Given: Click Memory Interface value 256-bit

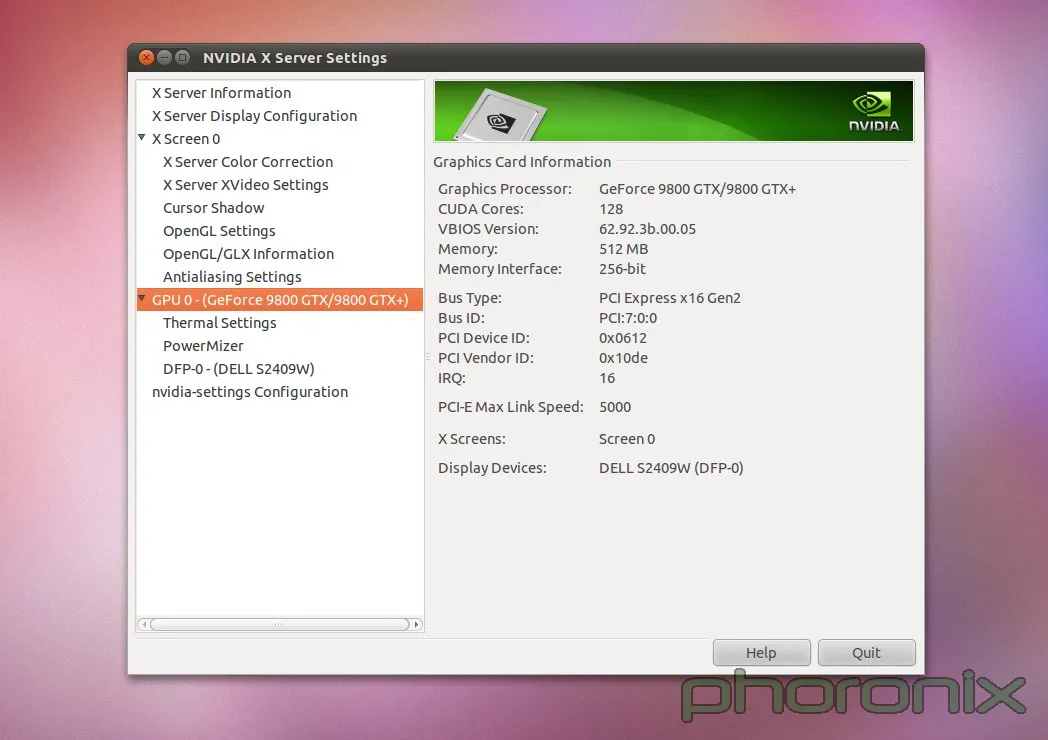Looking at the screenshot, I should [622, 269].
